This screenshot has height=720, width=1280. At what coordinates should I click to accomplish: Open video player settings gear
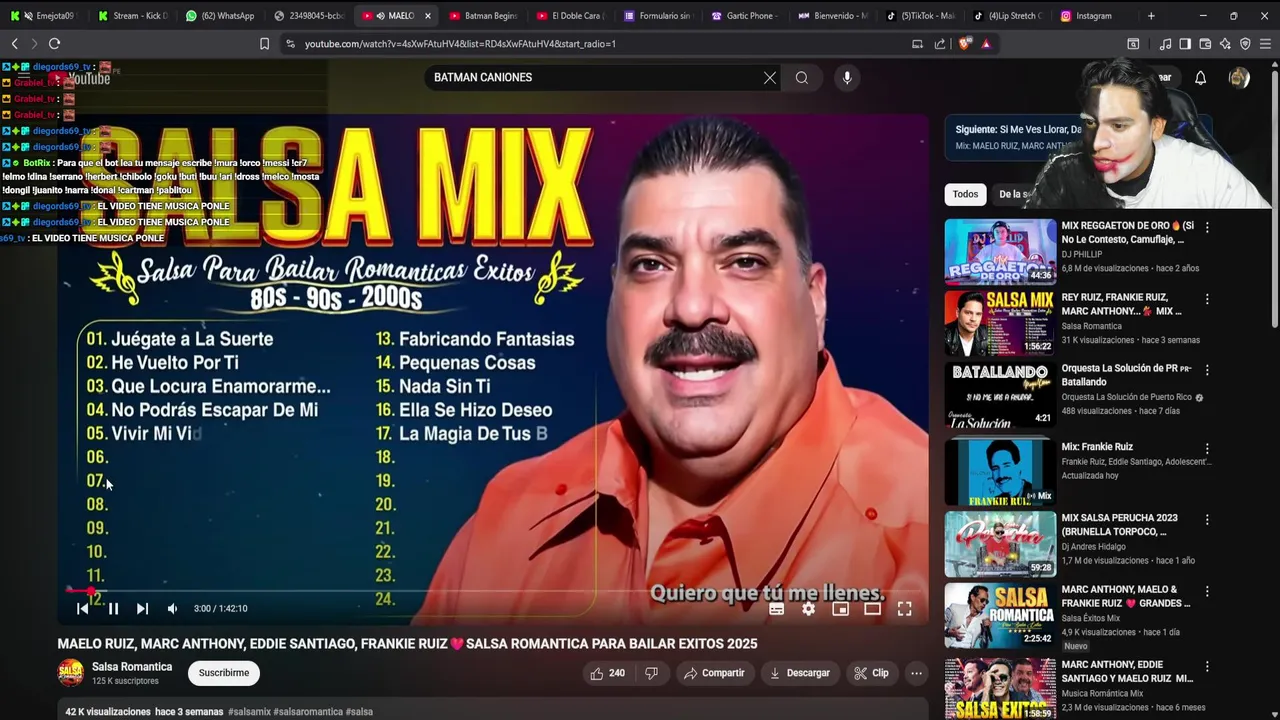(x=808, y=608)
